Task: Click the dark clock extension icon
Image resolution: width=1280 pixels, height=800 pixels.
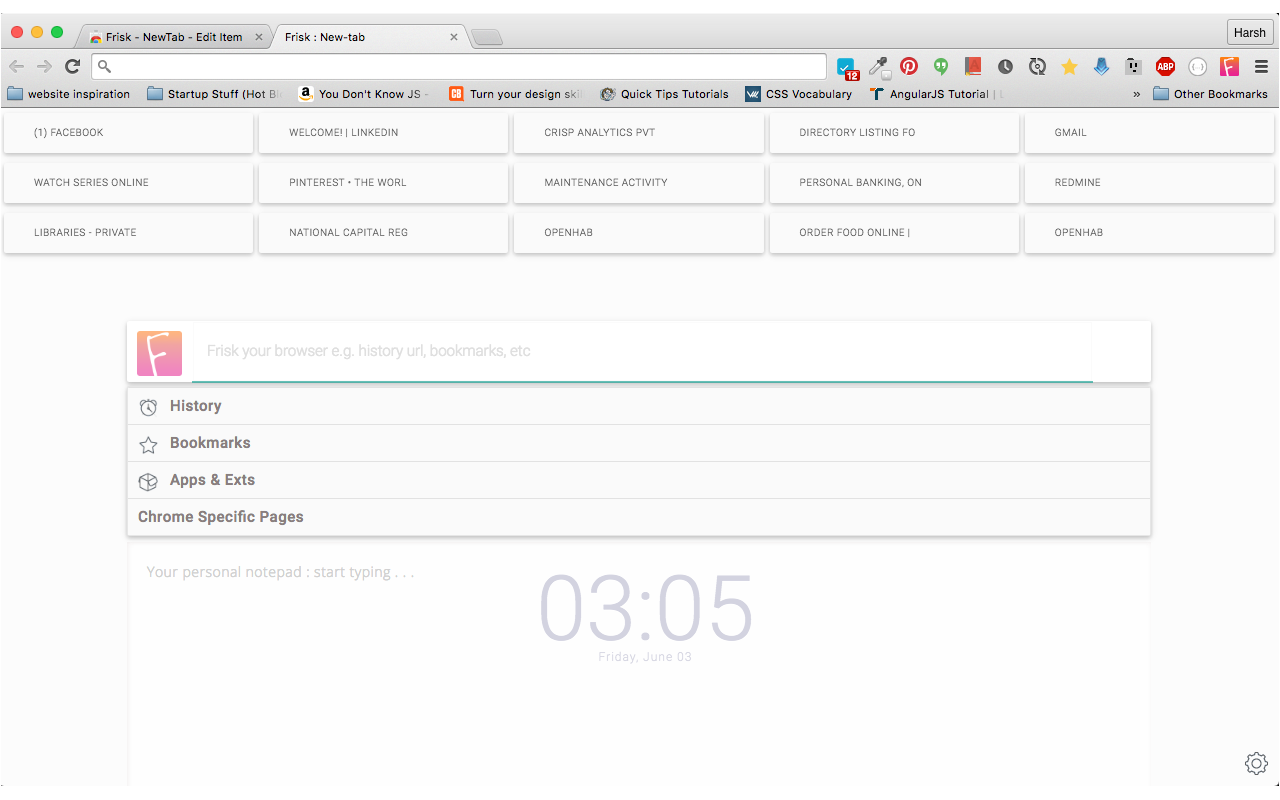Action: [x=1005, y=66]
